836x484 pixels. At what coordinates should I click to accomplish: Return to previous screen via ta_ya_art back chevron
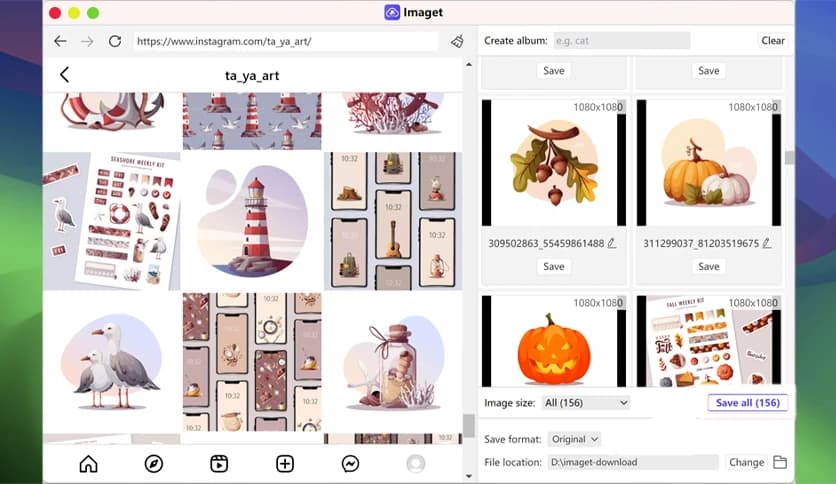coord(65,75)
